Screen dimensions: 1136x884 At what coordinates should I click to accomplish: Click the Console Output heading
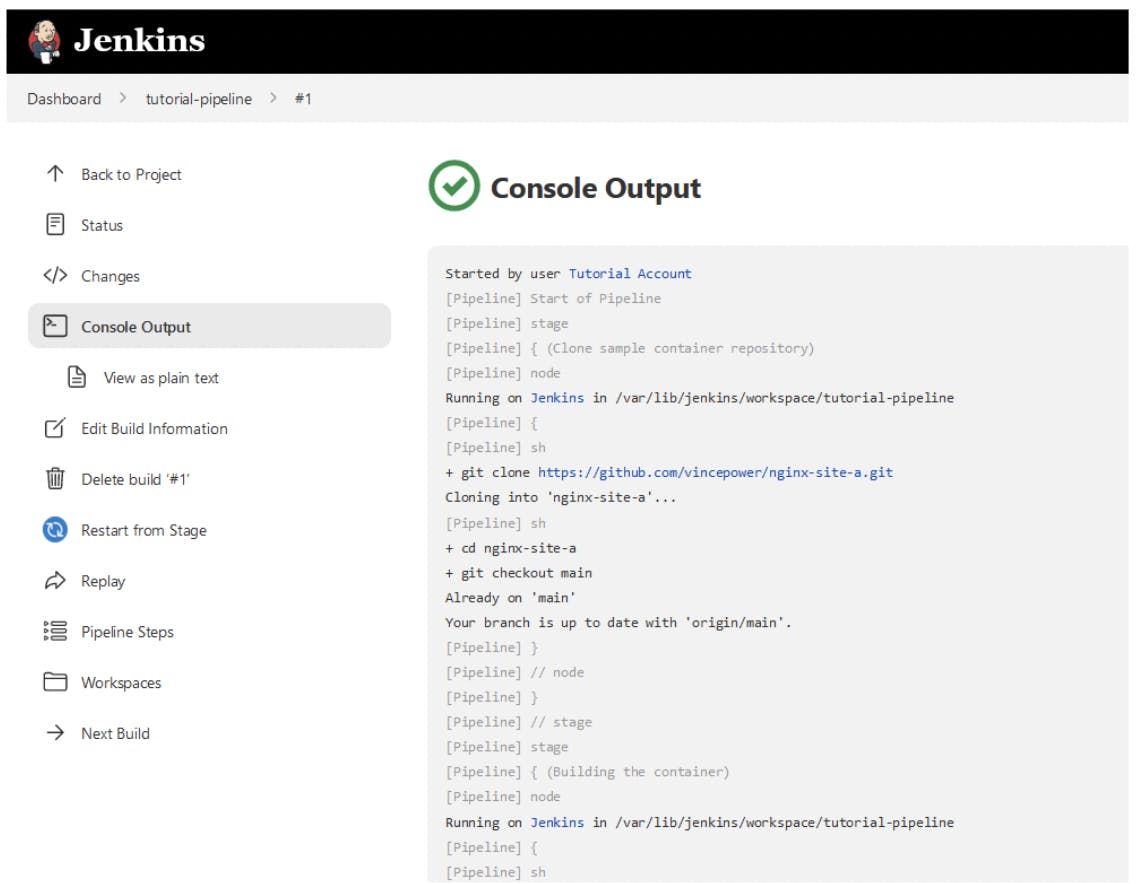[x=596, y=188]
